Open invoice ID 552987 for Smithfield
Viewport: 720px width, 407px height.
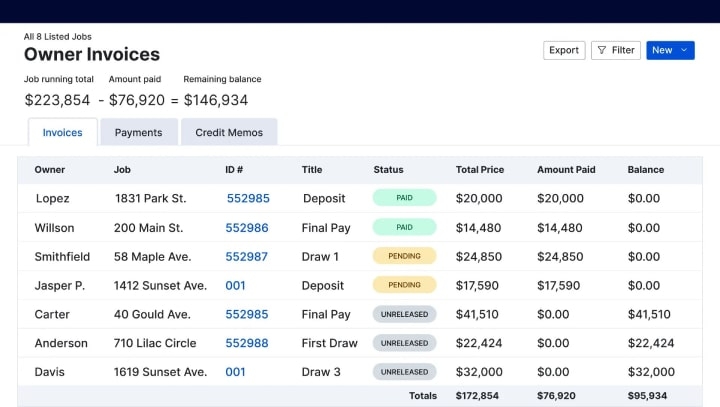[x=247, y=257]
